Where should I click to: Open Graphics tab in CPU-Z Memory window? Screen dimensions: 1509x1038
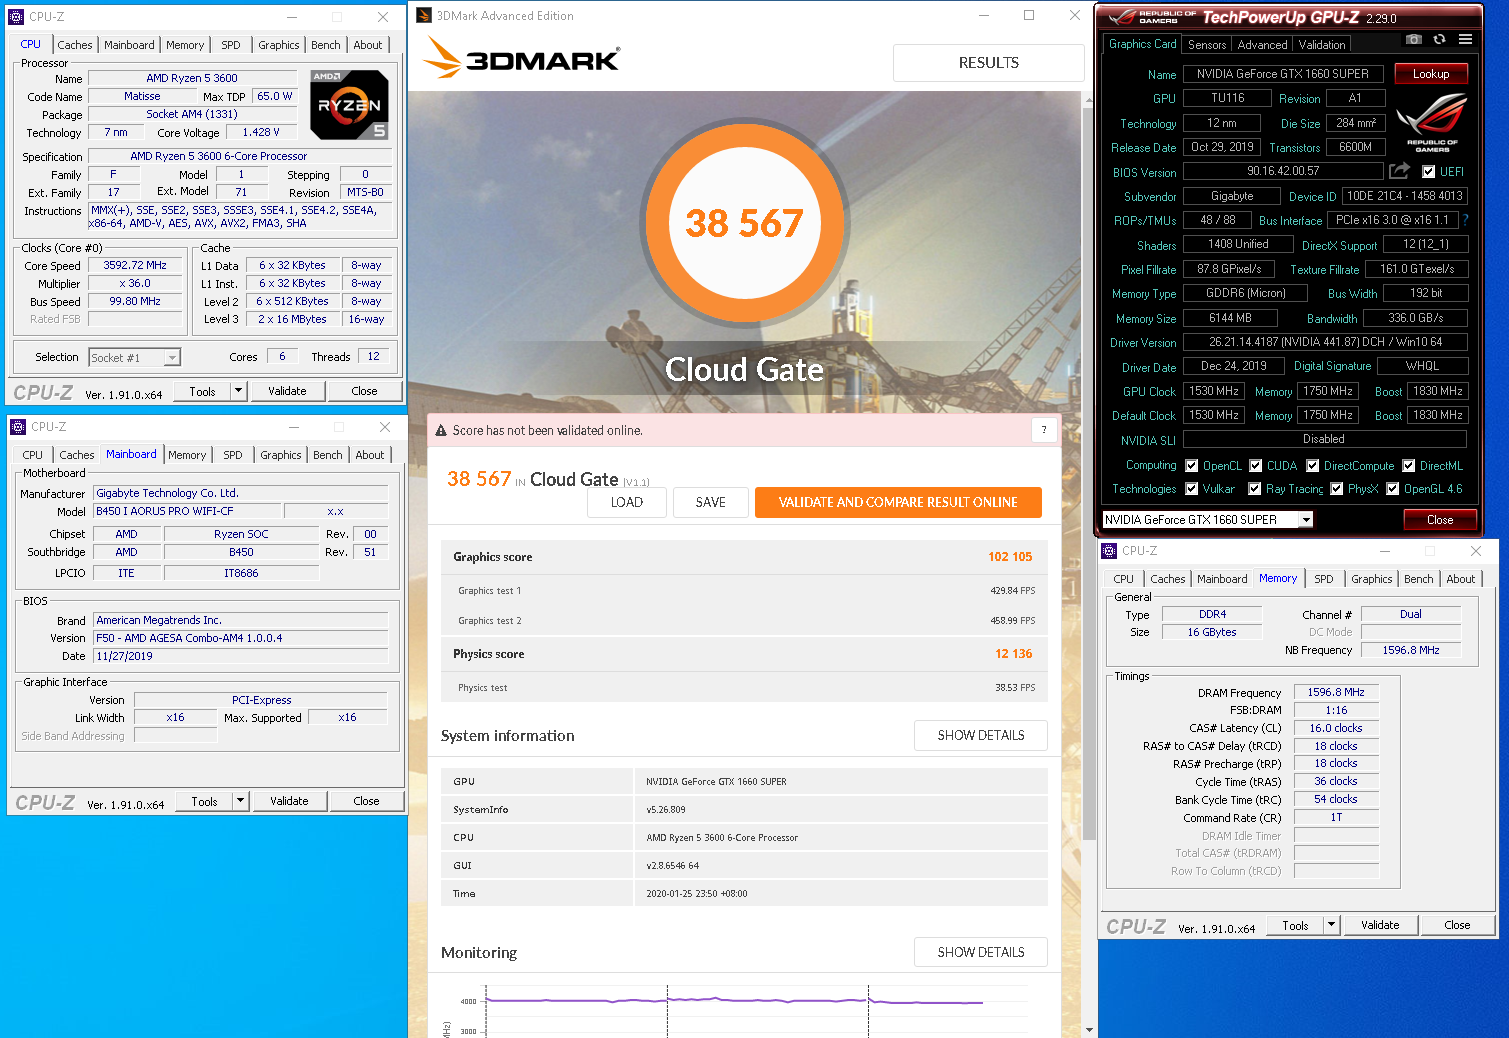[1372, 579]
